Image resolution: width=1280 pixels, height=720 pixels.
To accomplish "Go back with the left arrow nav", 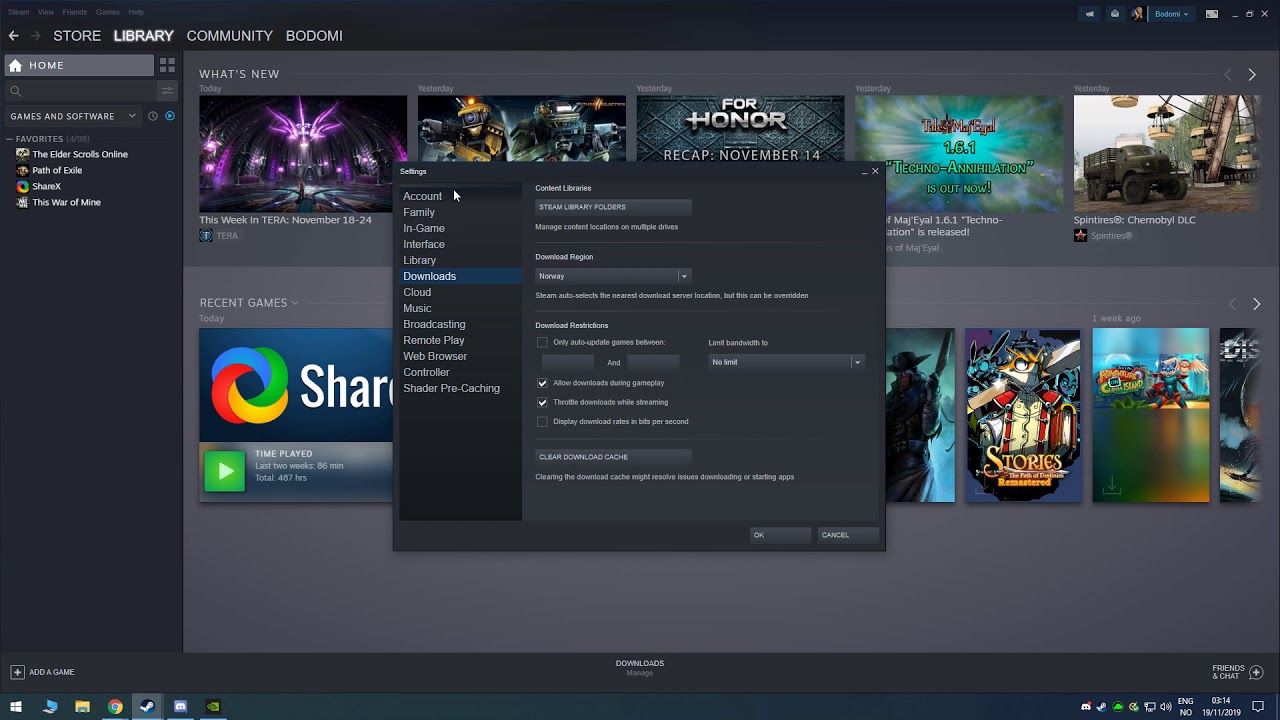I will click(x=14, y=36).
